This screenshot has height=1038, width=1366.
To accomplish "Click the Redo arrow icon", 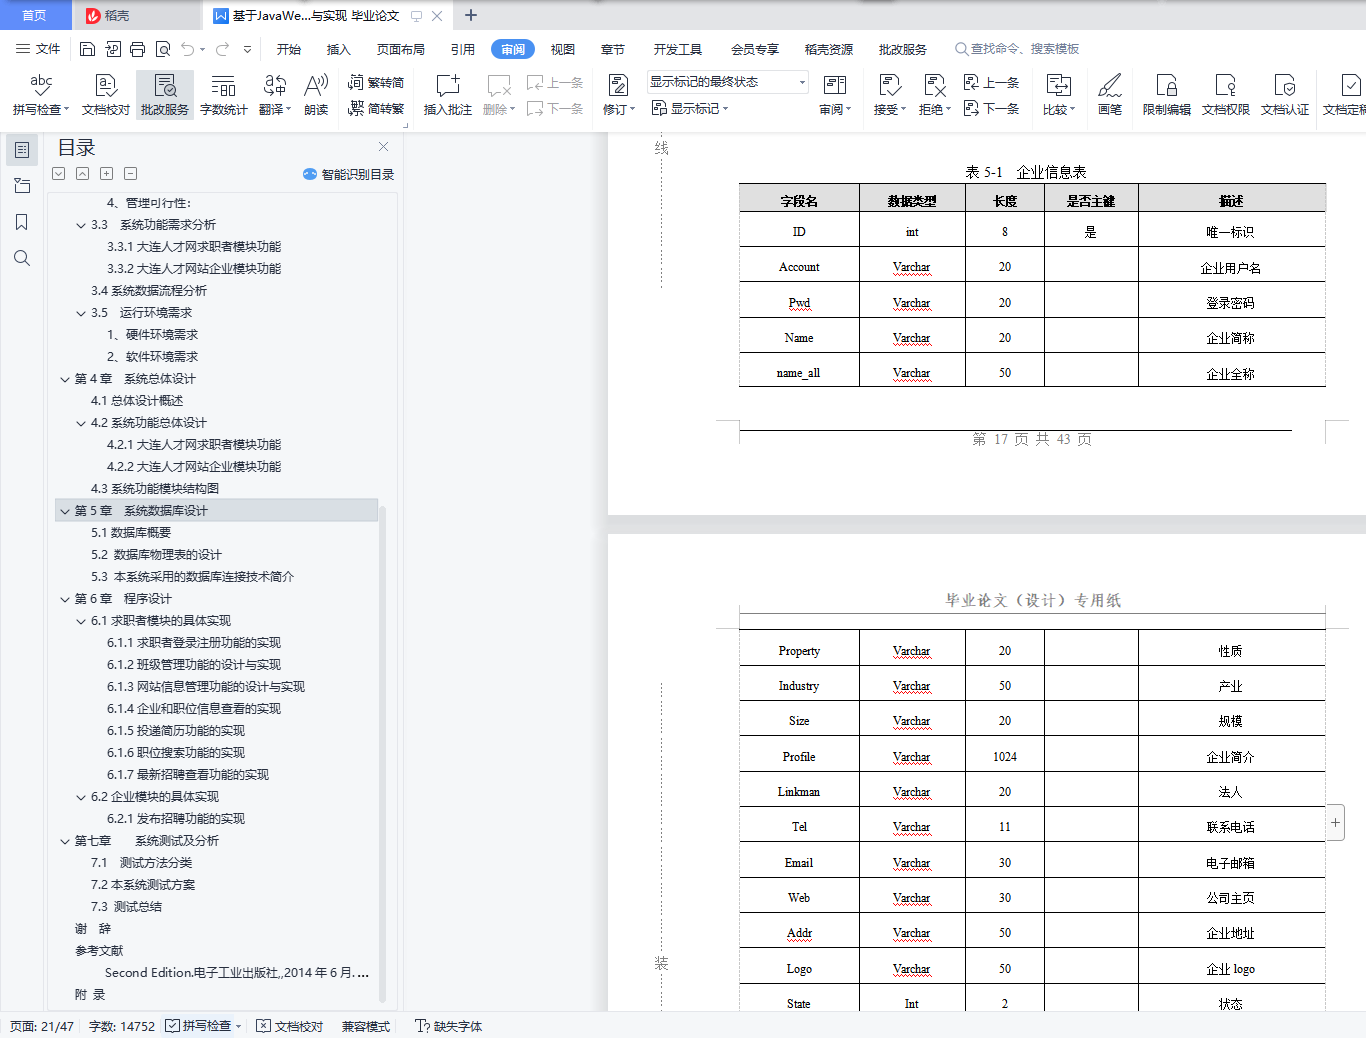I will click(222, 49).
